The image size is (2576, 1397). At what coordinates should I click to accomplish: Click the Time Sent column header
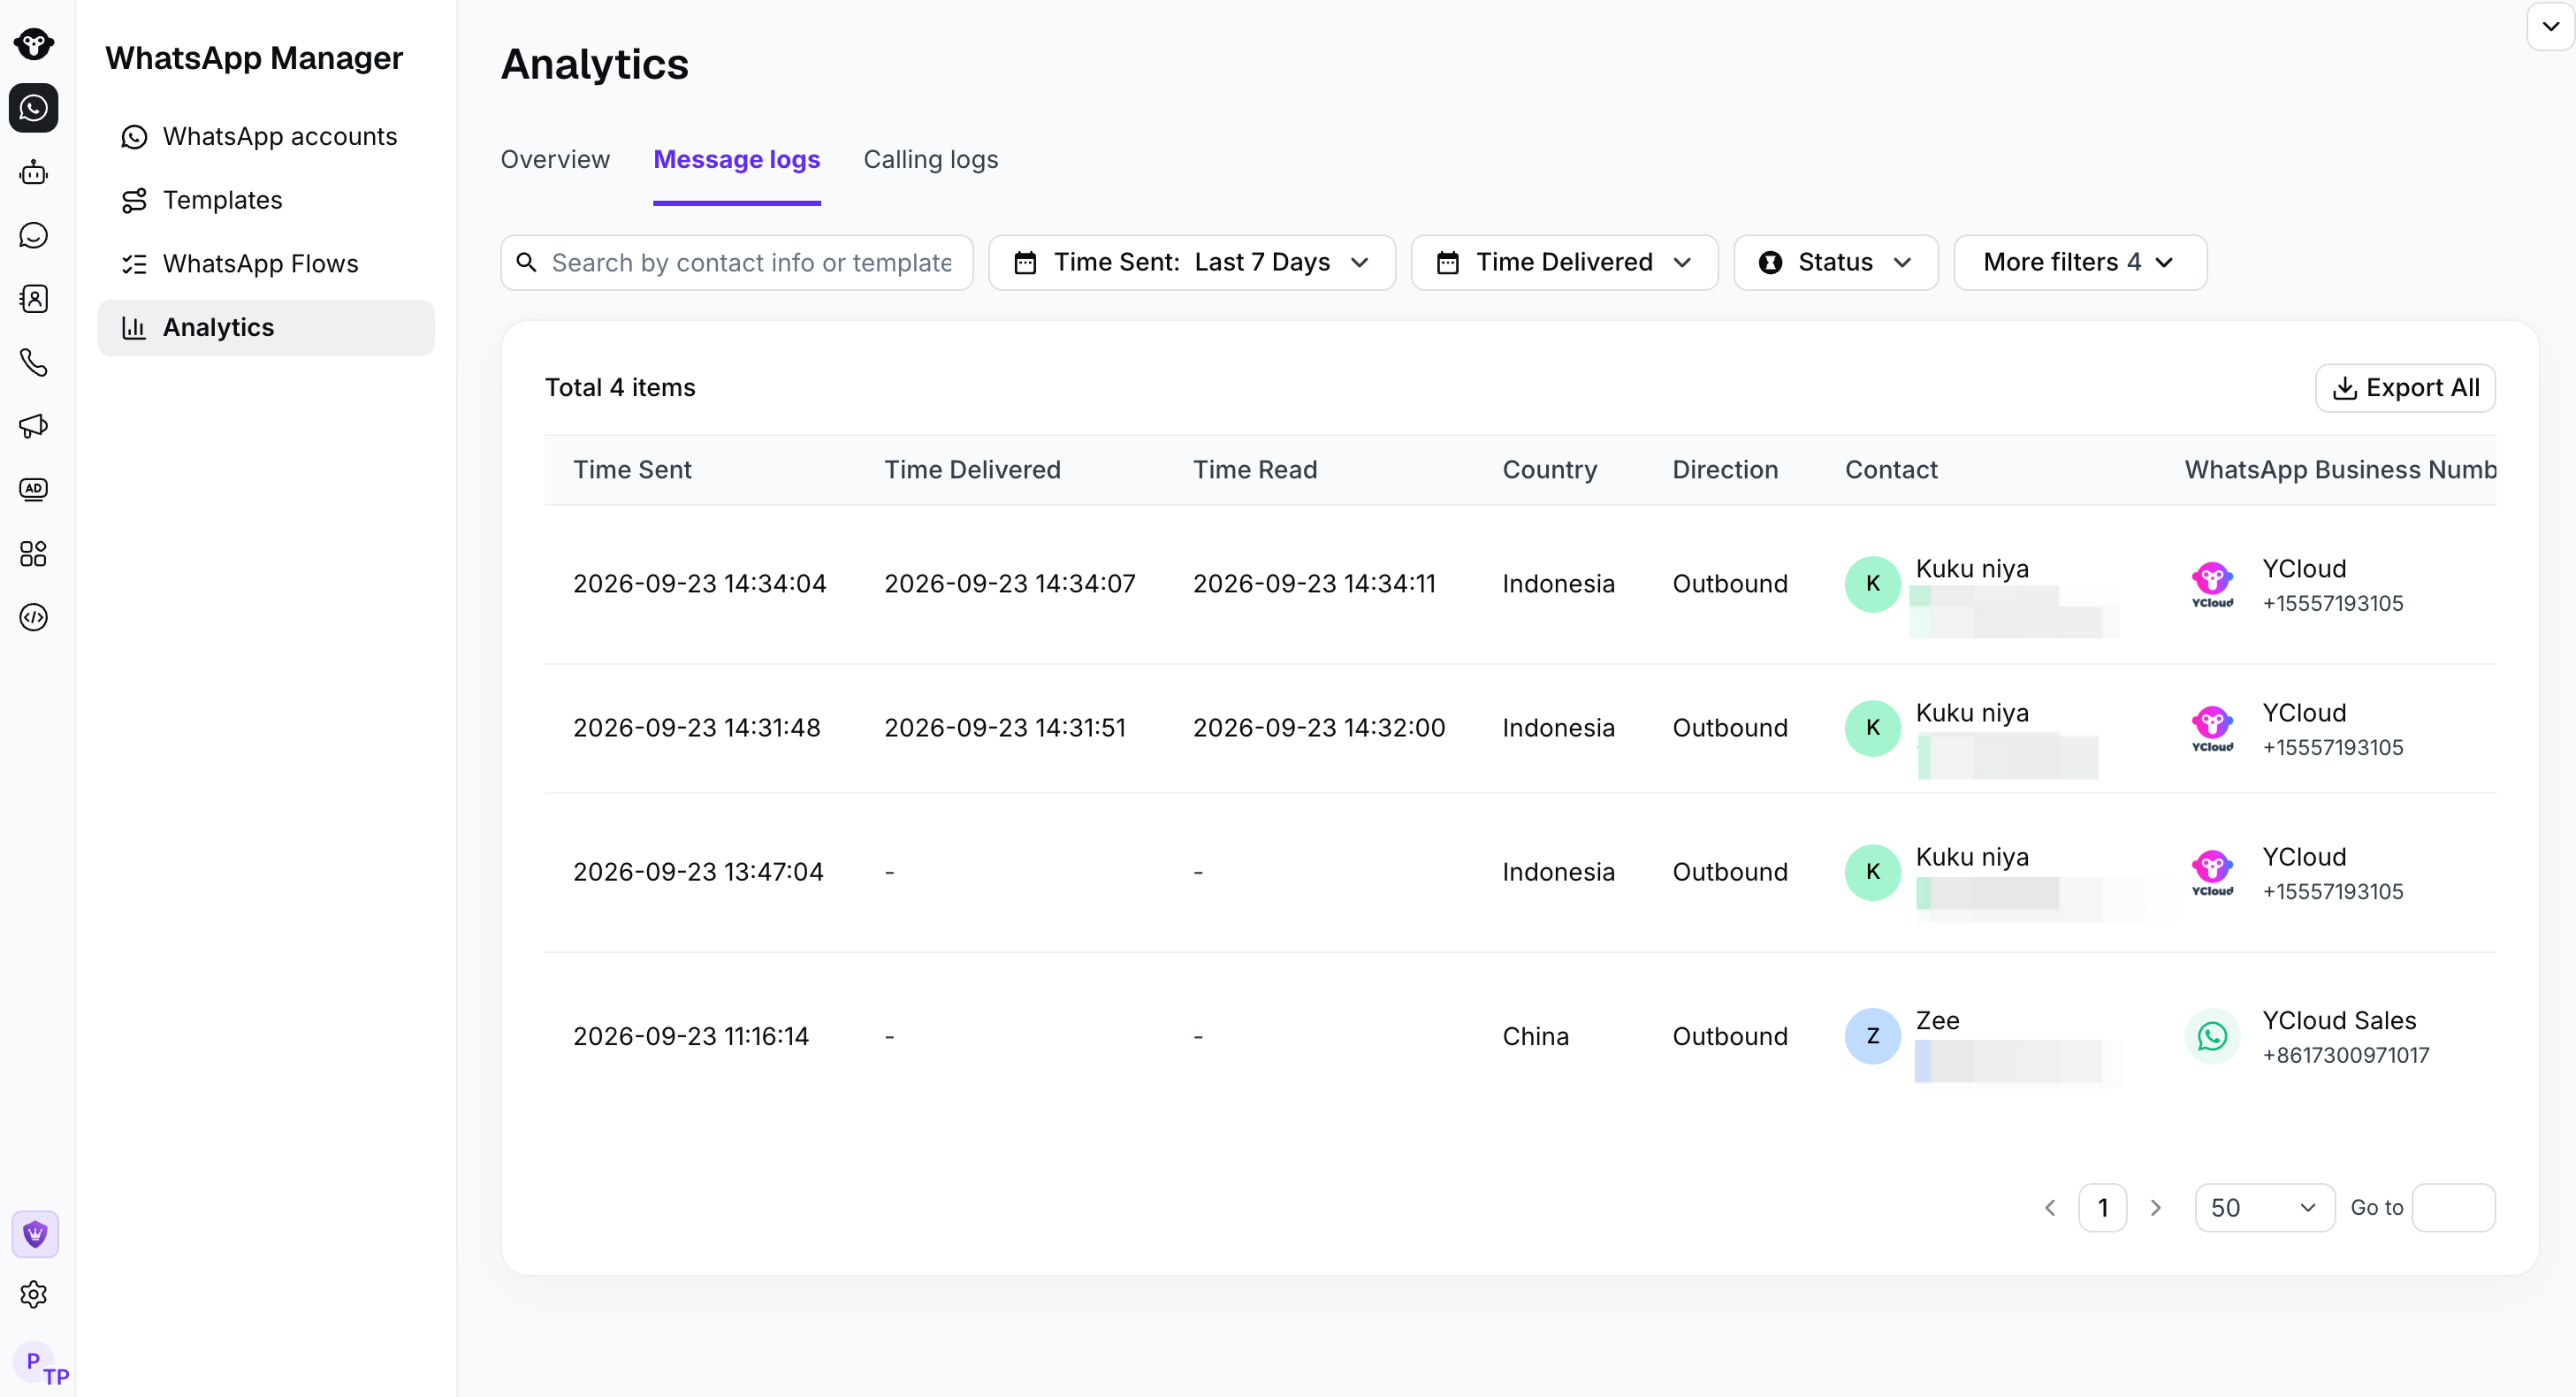632,470
